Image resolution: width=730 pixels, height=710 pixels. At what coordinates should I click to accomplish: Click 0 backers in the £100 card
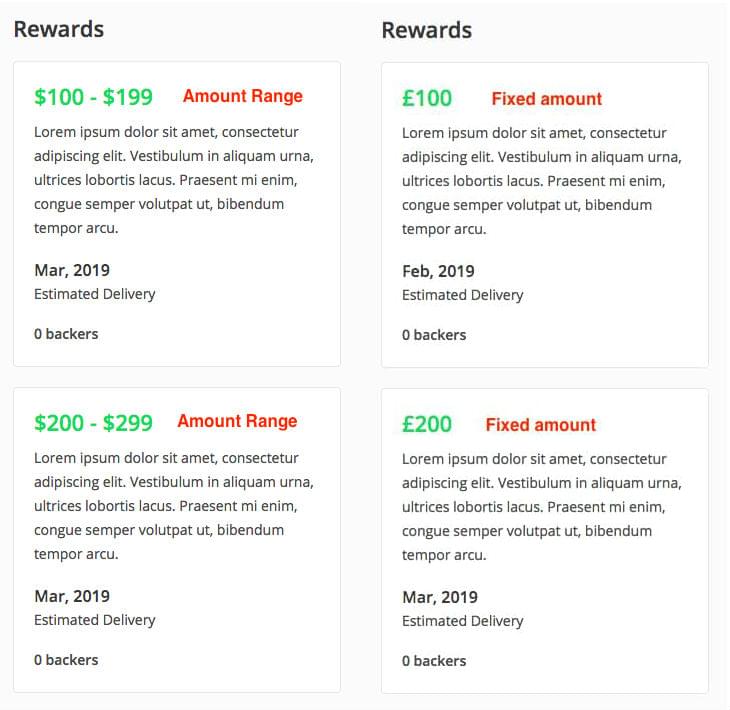click(x=434, y=335)
